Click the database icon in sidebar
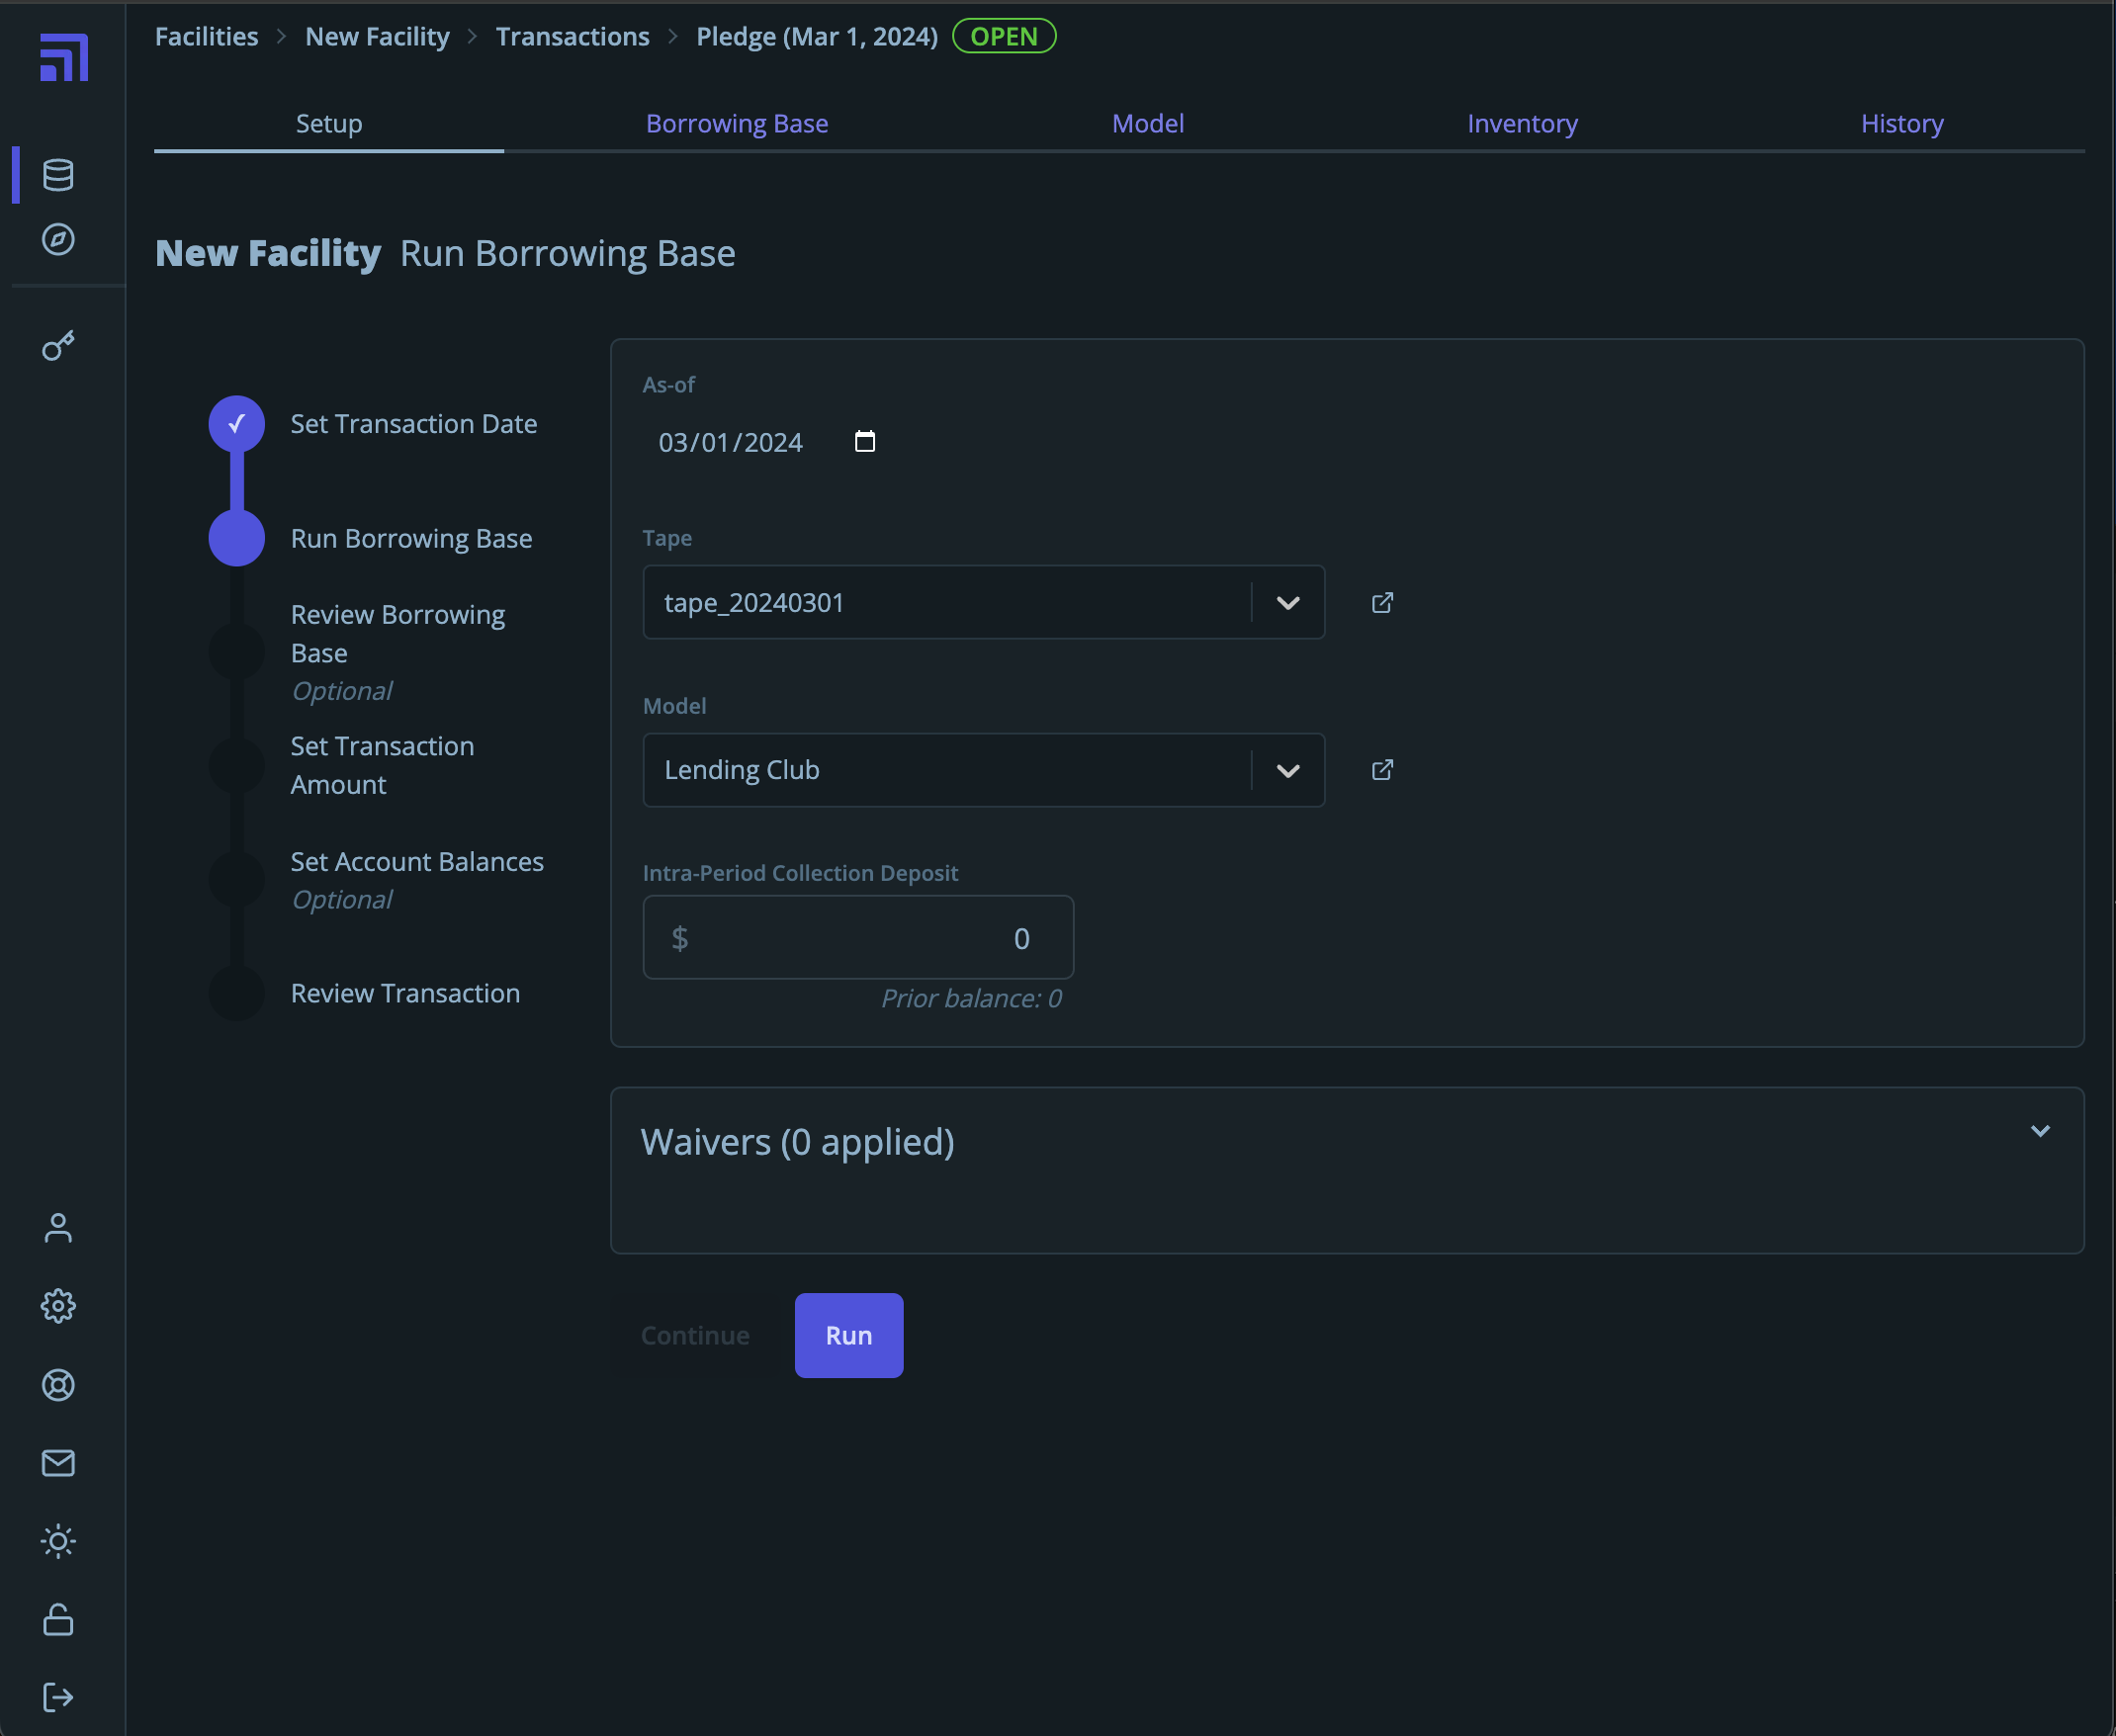This screenshot has width=2116, height=1736. pyautogui.click(x=58, y=175)
